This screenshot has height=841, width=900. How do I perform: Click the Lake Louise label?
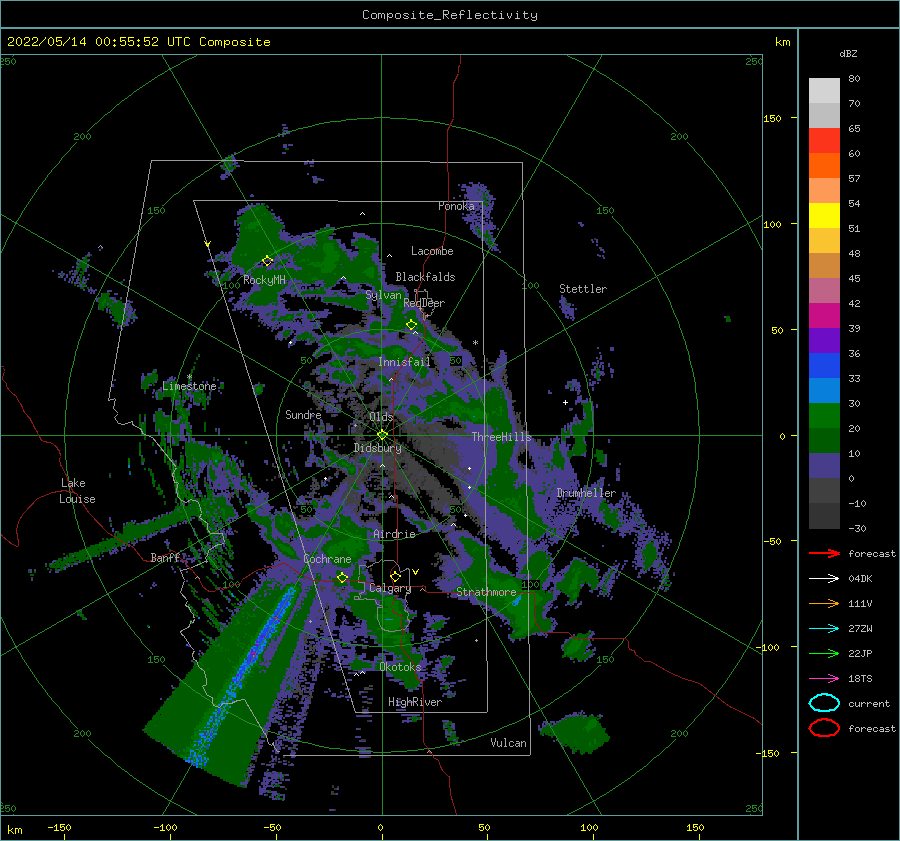pyautogui.click(x=77, y=491)
